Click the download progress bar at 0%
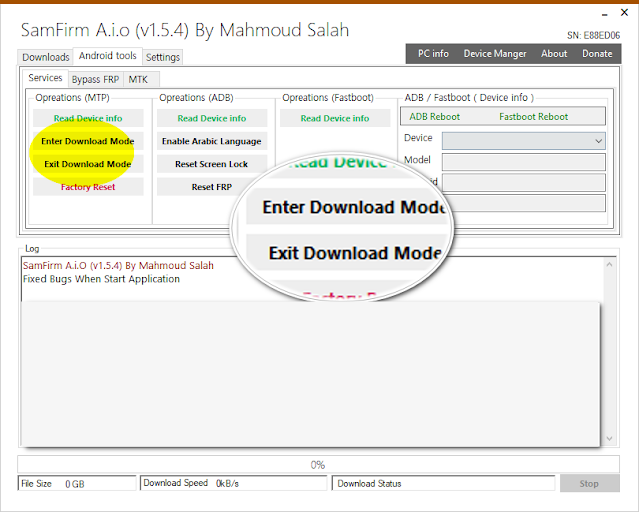Screen dimensions: 639x512 [x=318, y=464]
